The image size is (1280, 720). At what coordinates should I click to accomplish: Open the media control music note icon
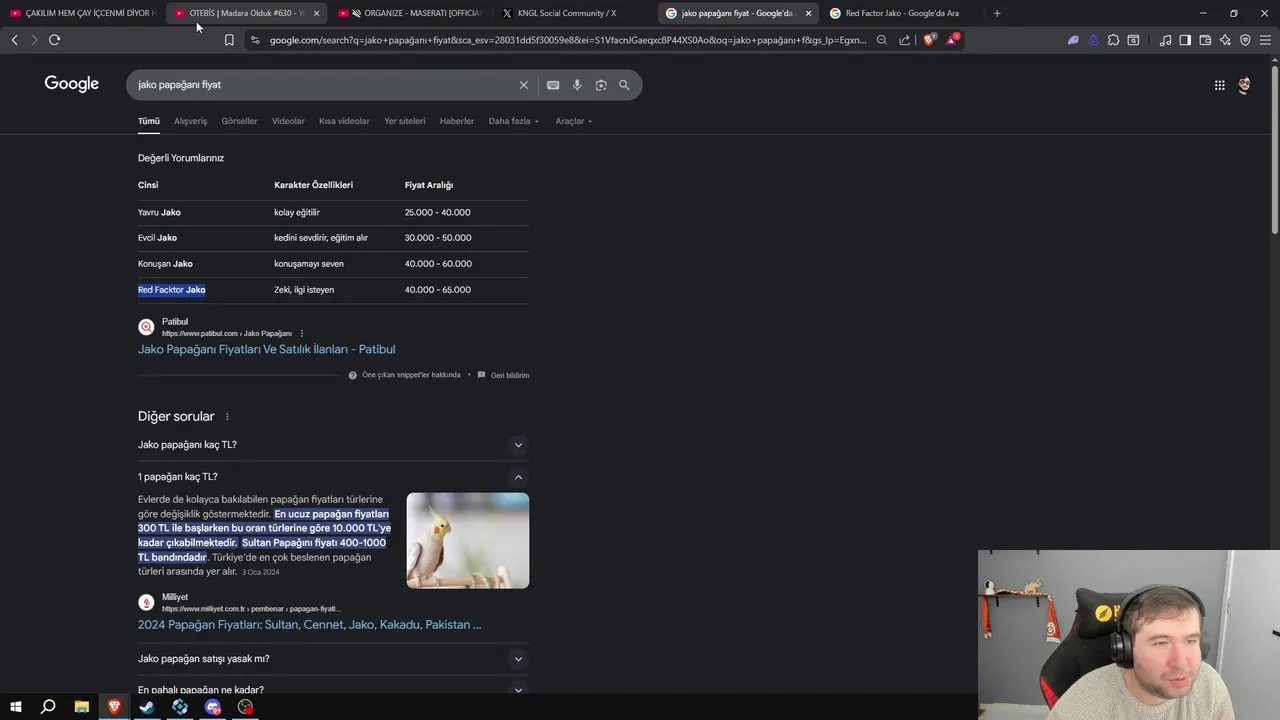[x=1165, y=40]
